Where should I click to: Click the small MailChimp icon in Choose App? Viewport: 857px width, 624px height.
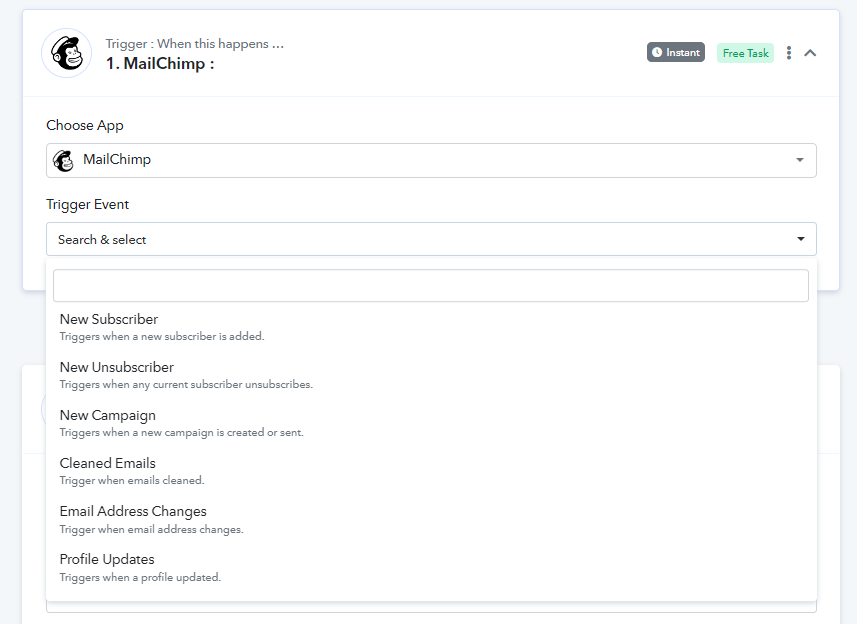(x=64, y=161)
